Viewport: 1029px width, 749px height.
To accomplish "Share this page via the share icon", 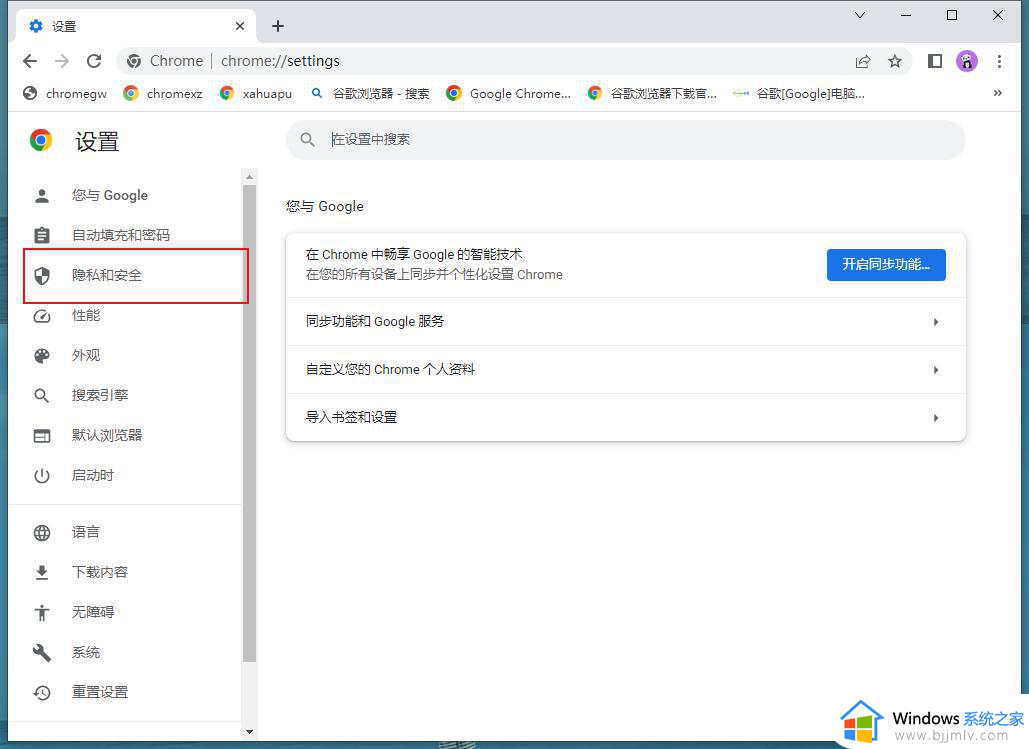I will [x=863, y=61].
